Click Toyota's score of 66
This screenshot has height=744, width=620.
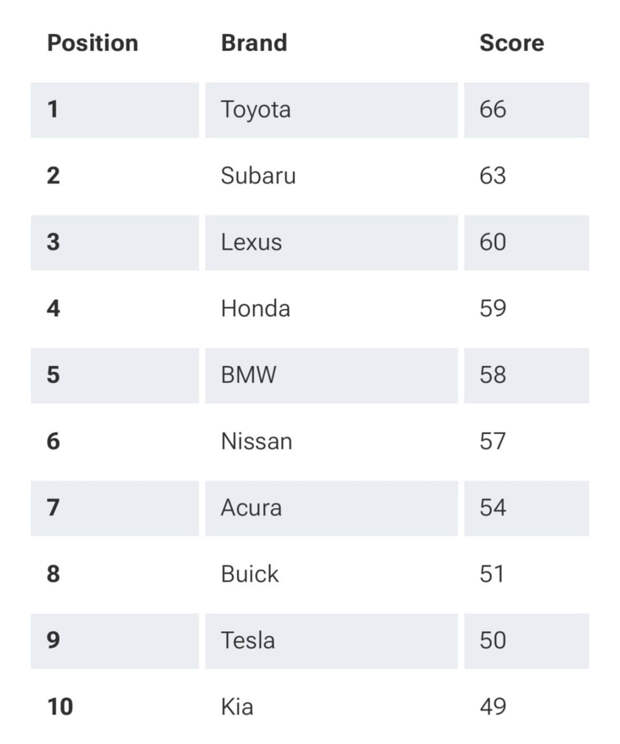[x=493, y=109]
